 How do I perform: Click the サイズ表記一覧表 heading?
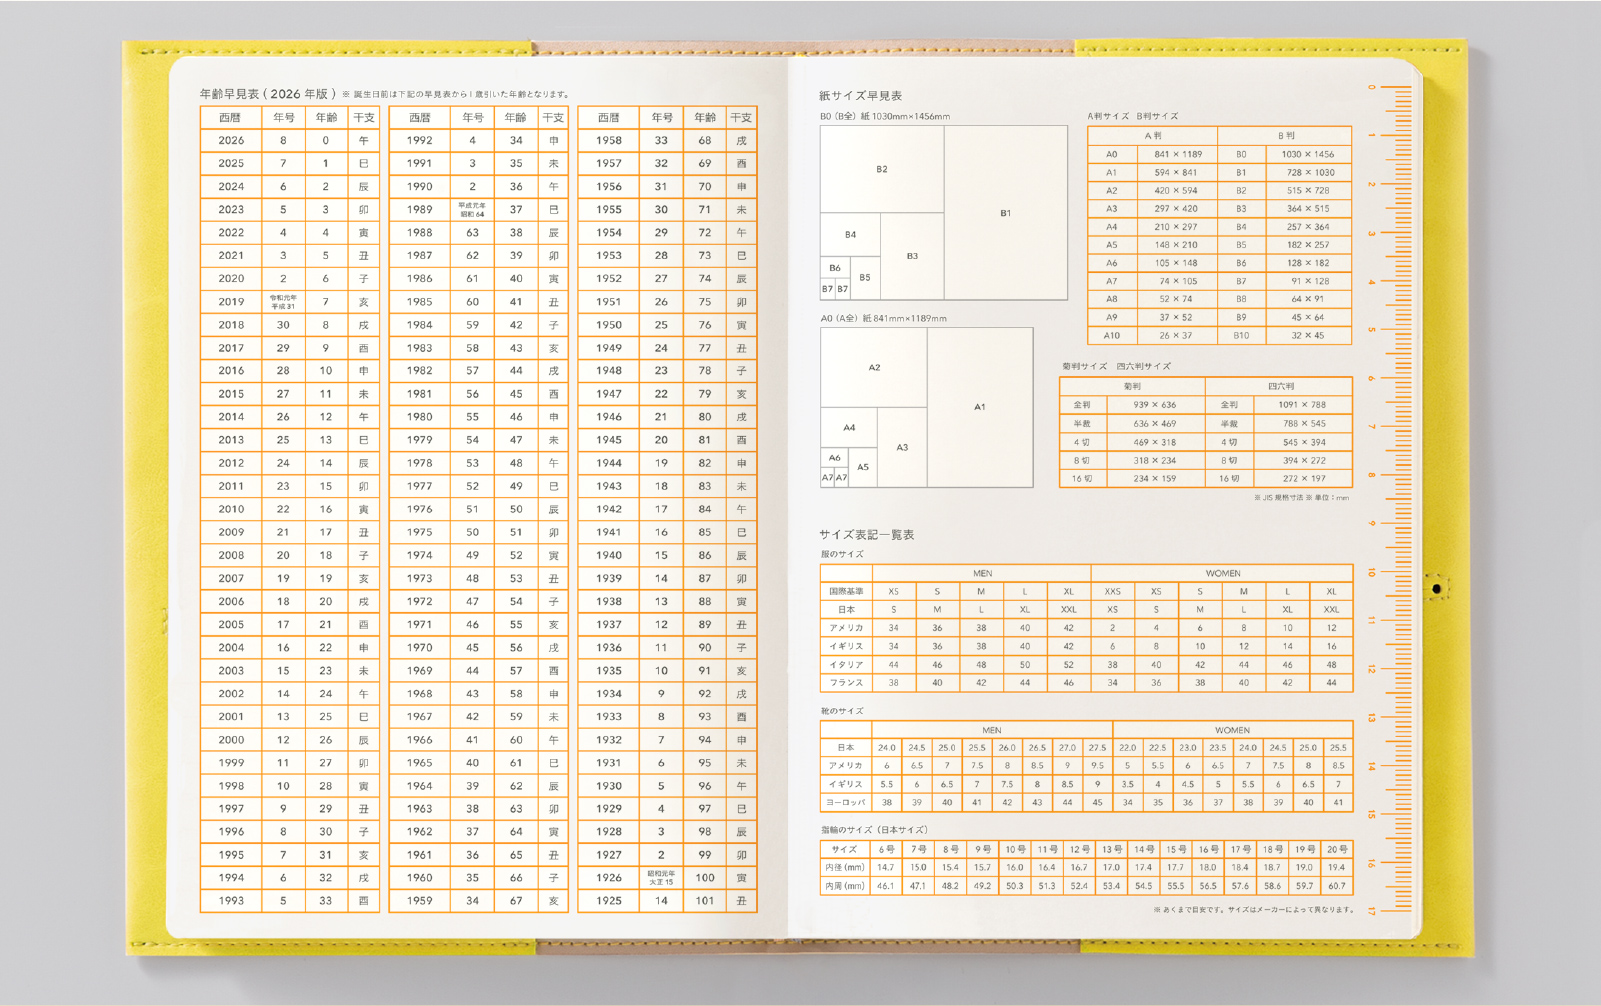866,535
